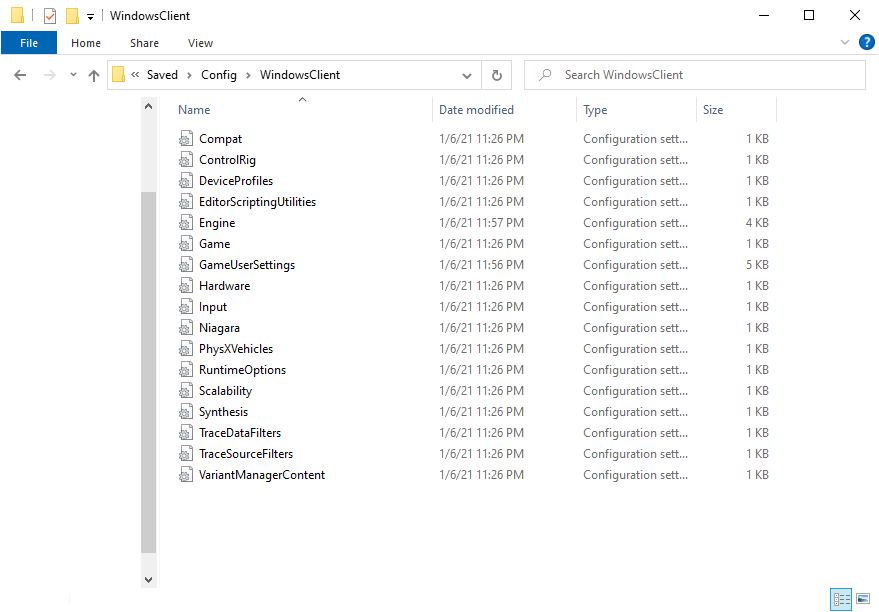Sort files by Size column
This screenshot has height=612, width=879.
(713, 110)
